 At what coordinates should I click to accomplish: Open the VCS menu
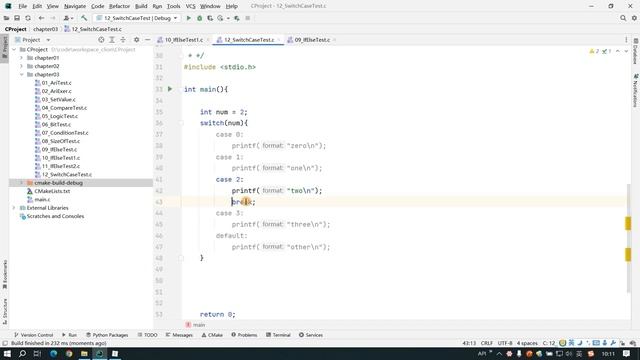point(190,6)
